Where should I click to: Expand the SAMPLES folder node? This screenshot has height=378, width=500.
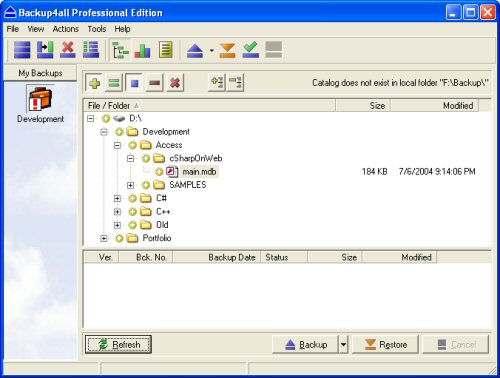point(131,185)
